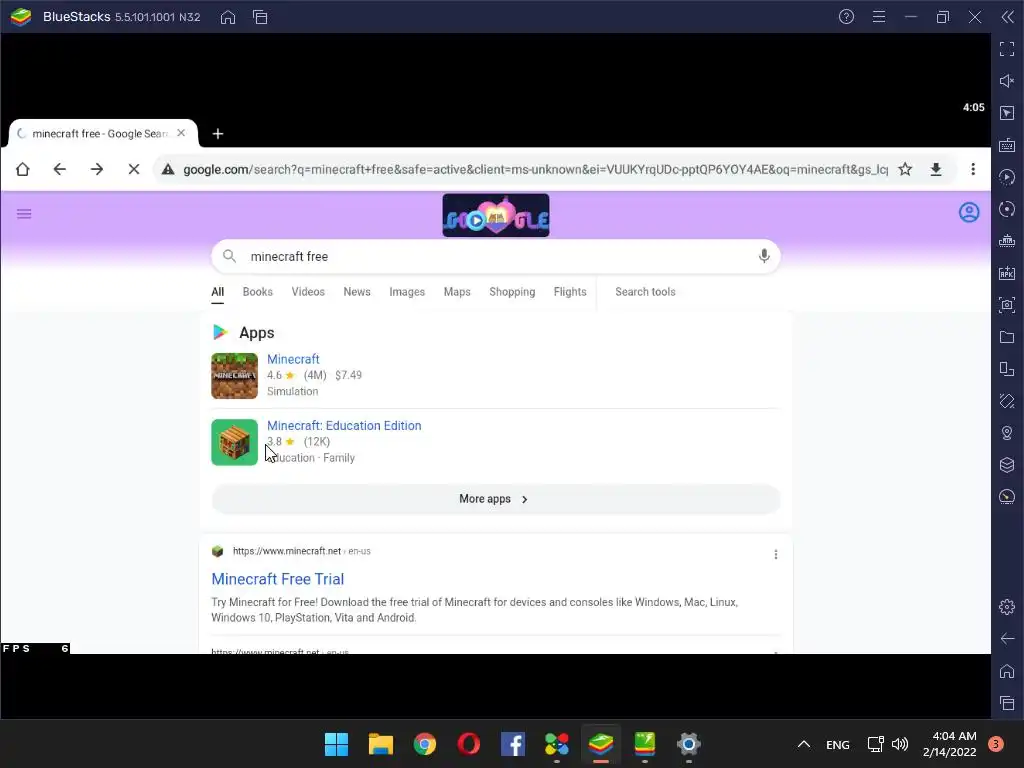The height and width of the screenshot is (768, 1024).
Task: Open BlueStacks help icon
Action: (x=846, y=17)
